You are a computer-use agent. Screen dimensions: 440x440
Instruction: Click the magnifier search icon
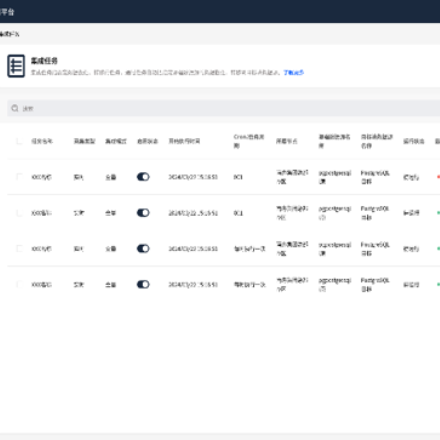(x=15, y=108)
